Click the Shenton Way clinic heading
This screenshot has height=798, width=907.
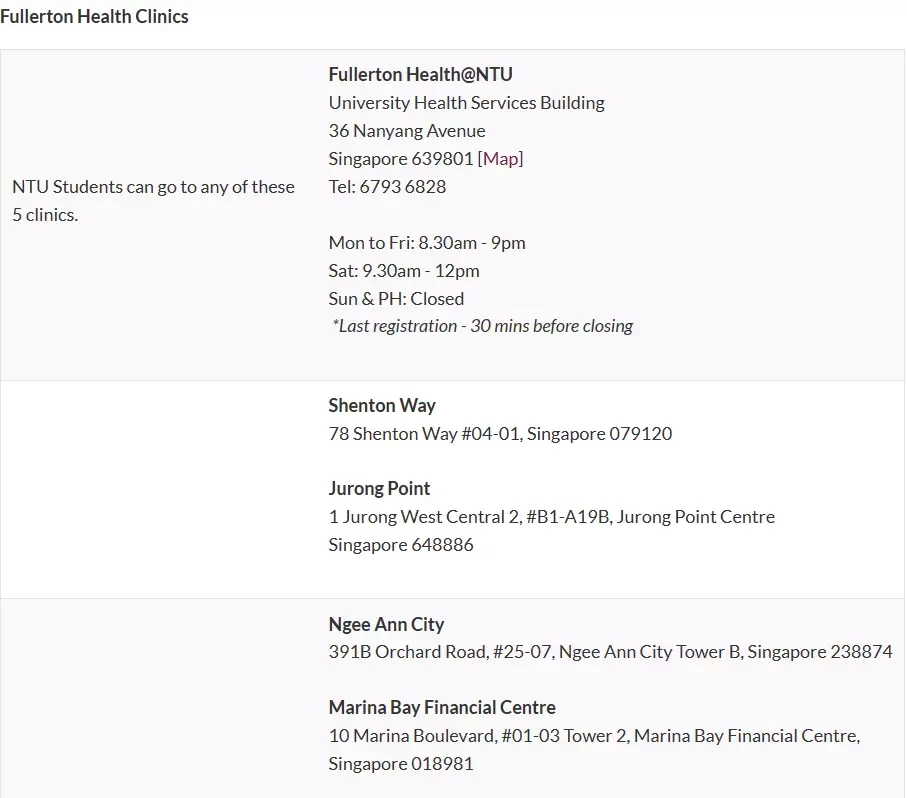[382, 405]
